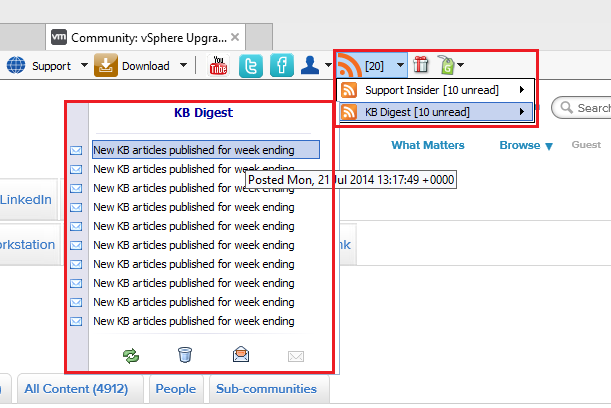611x408 pixels.
Task: Expand the user profile dropdown arrow
Action: pyautogui.click(x=328, y=65)
